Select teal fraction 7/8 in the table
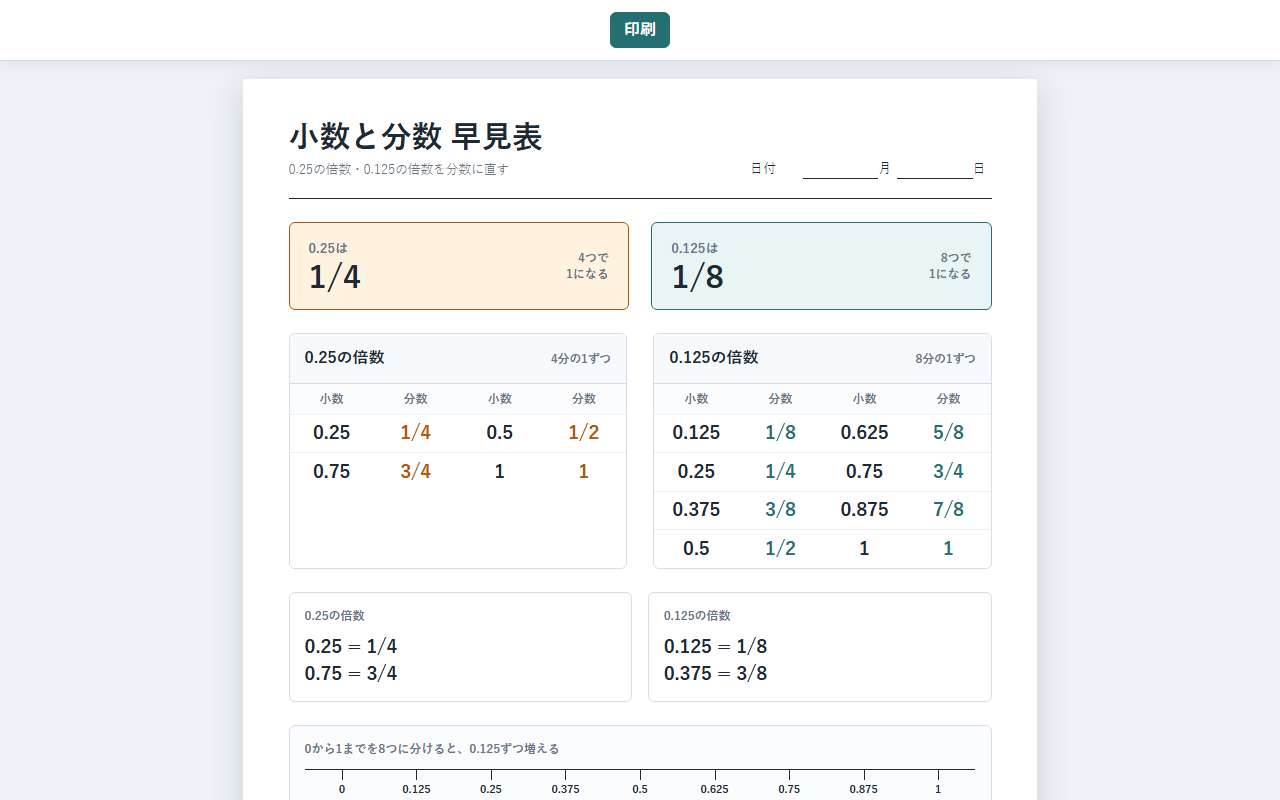 click(x=948, y=510)
